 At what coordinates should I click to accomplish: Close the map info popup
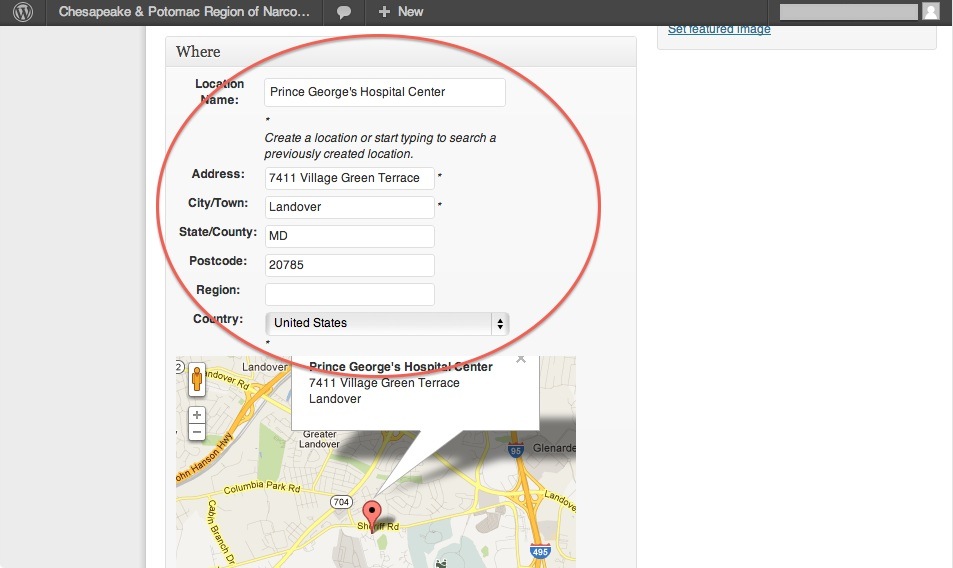521,359
